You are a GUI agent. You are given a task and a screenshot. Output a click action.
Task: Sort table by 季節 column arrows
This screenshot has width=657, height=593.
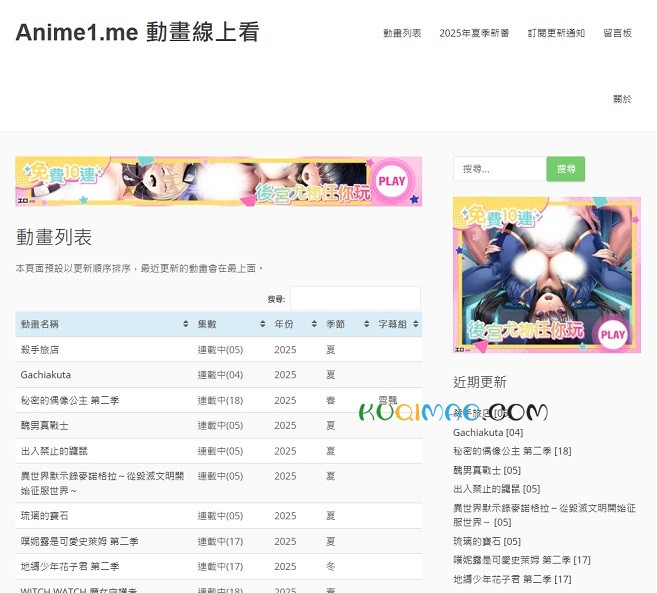[366, 324]
